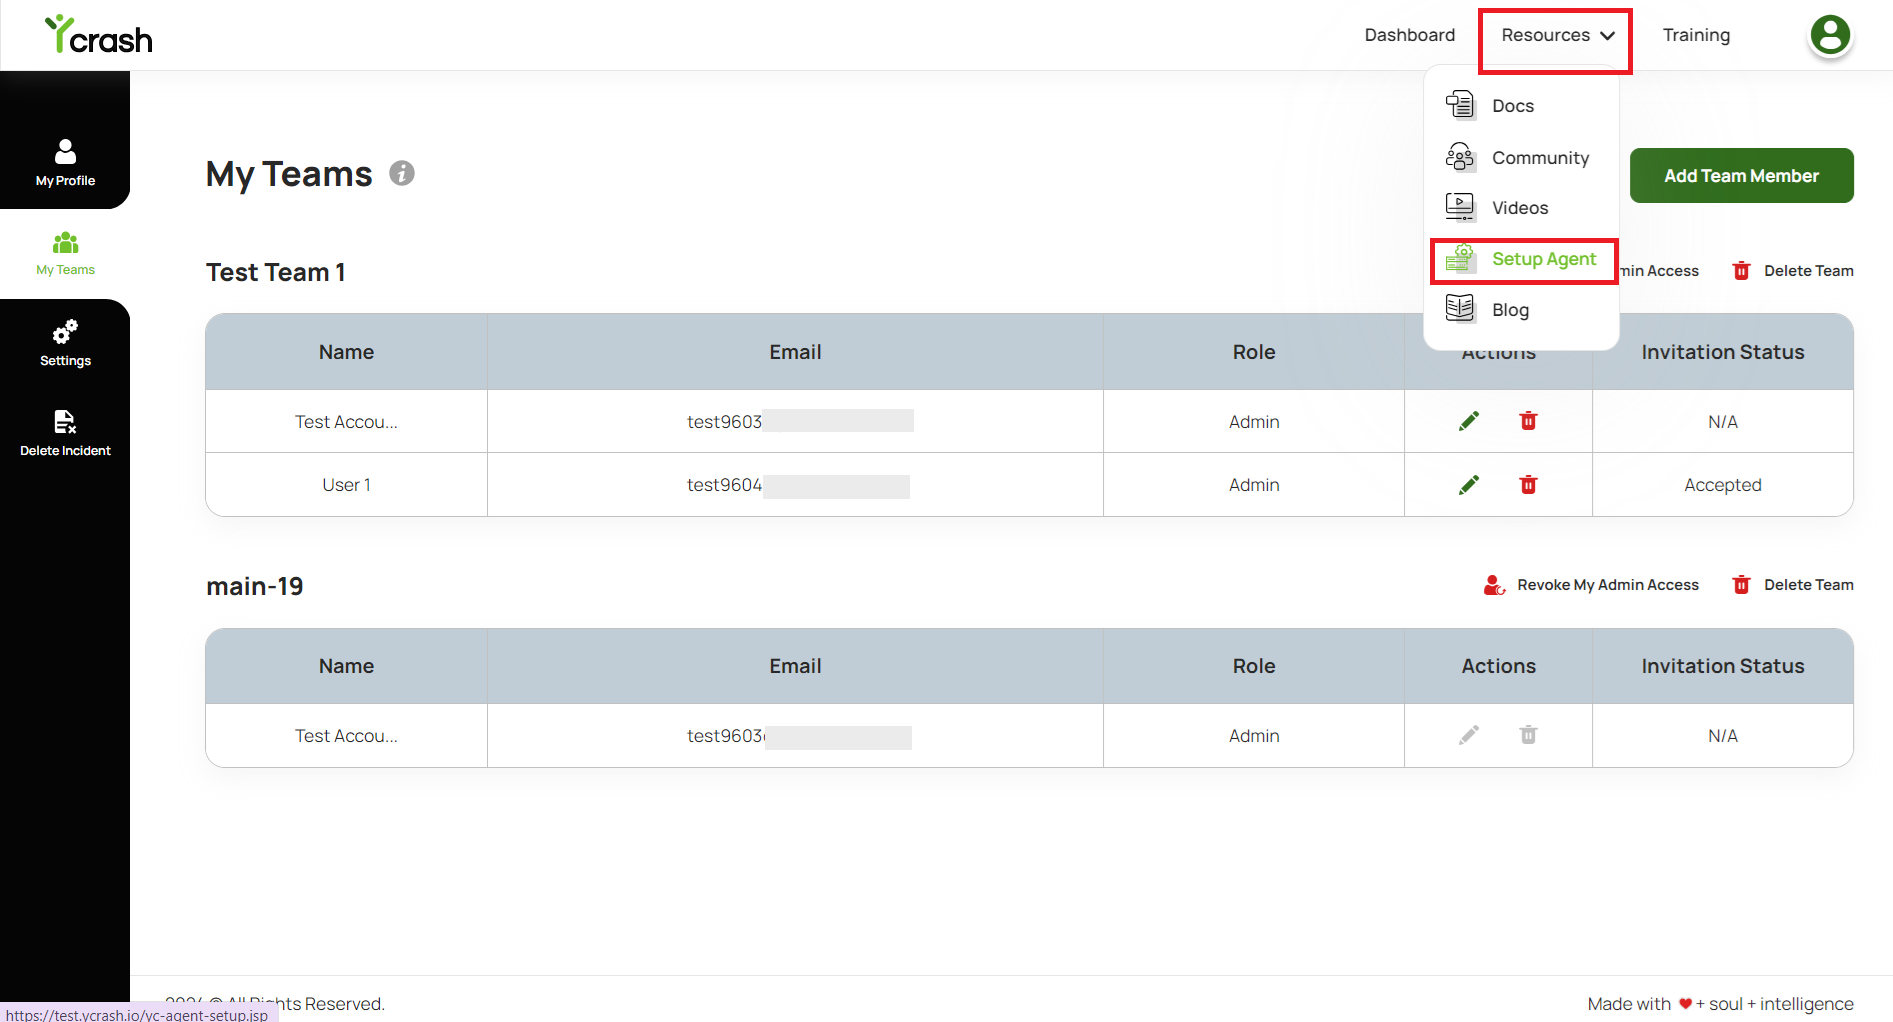The image size is (1893, 1022).
Task: Delete User 1 with trash icon
Action: [x=1528, y=485]
